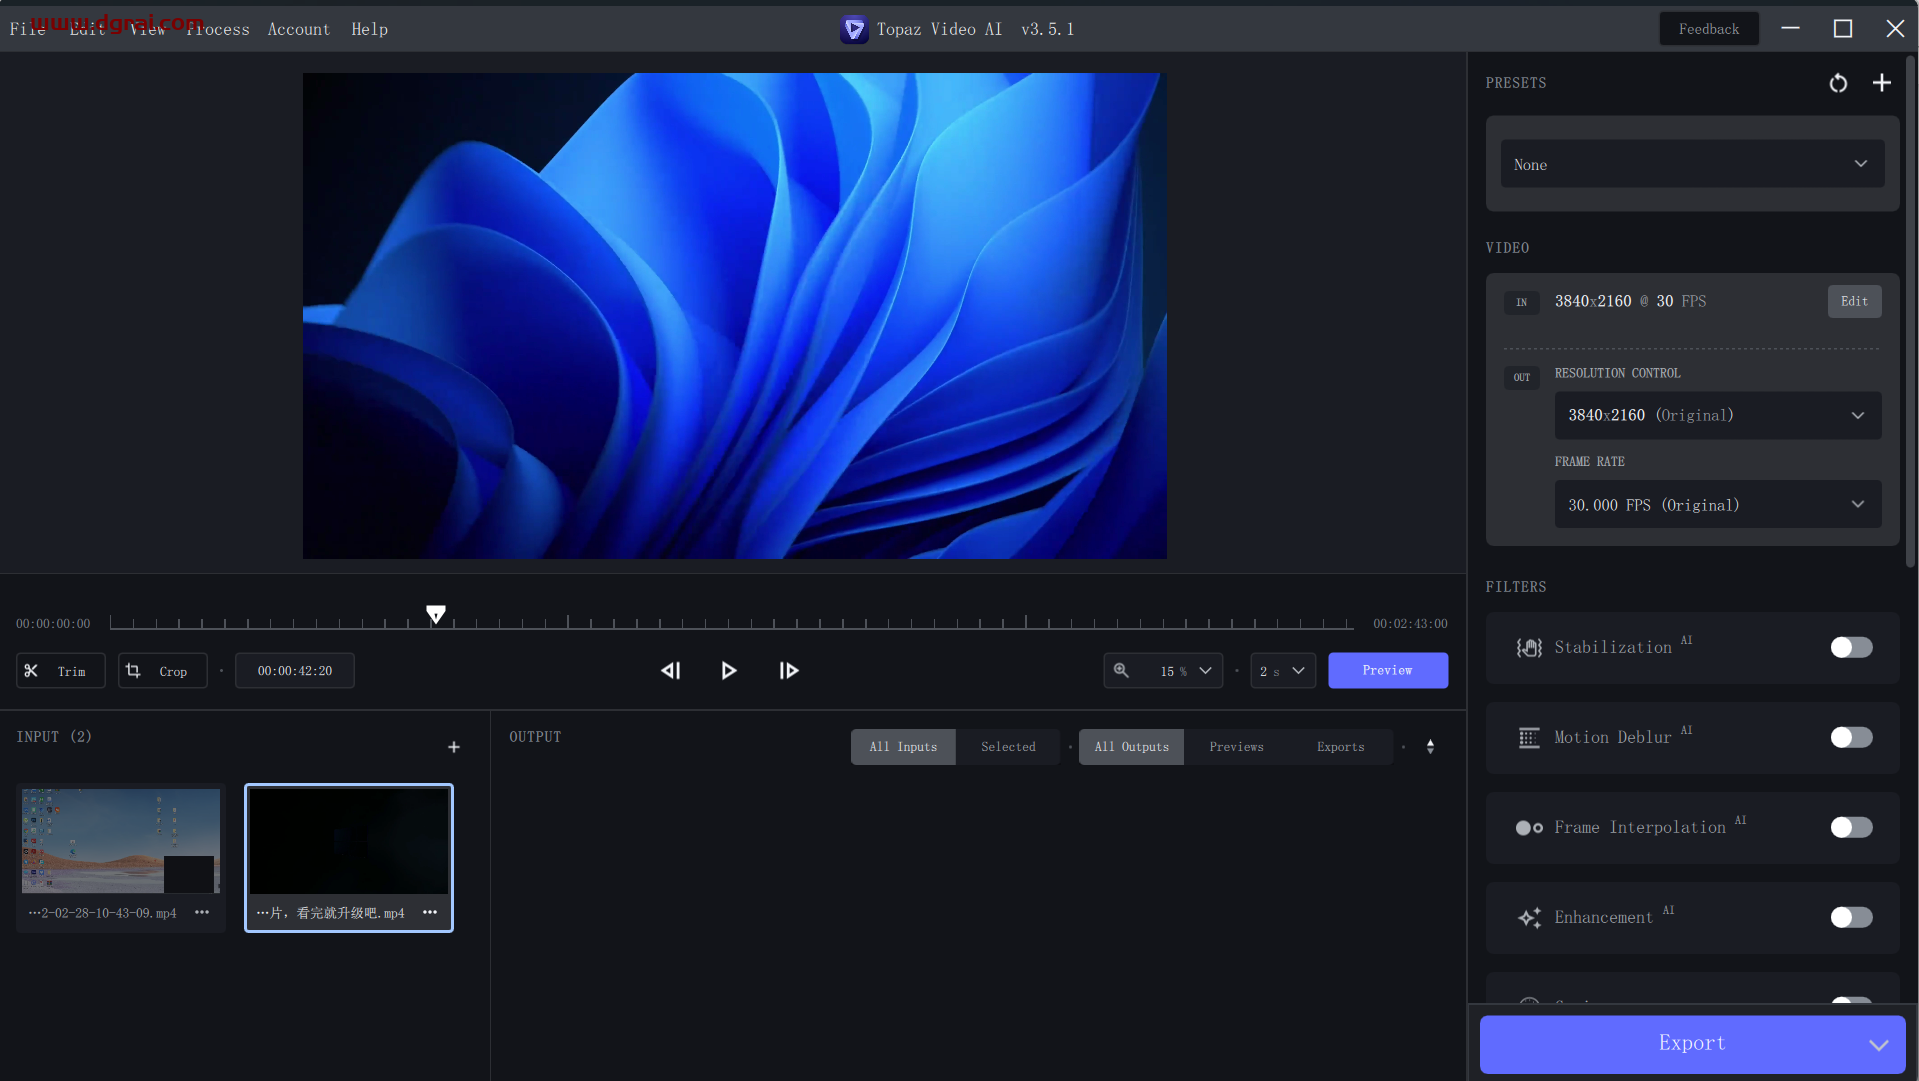Click the Trim scissors button

[60, 670]
